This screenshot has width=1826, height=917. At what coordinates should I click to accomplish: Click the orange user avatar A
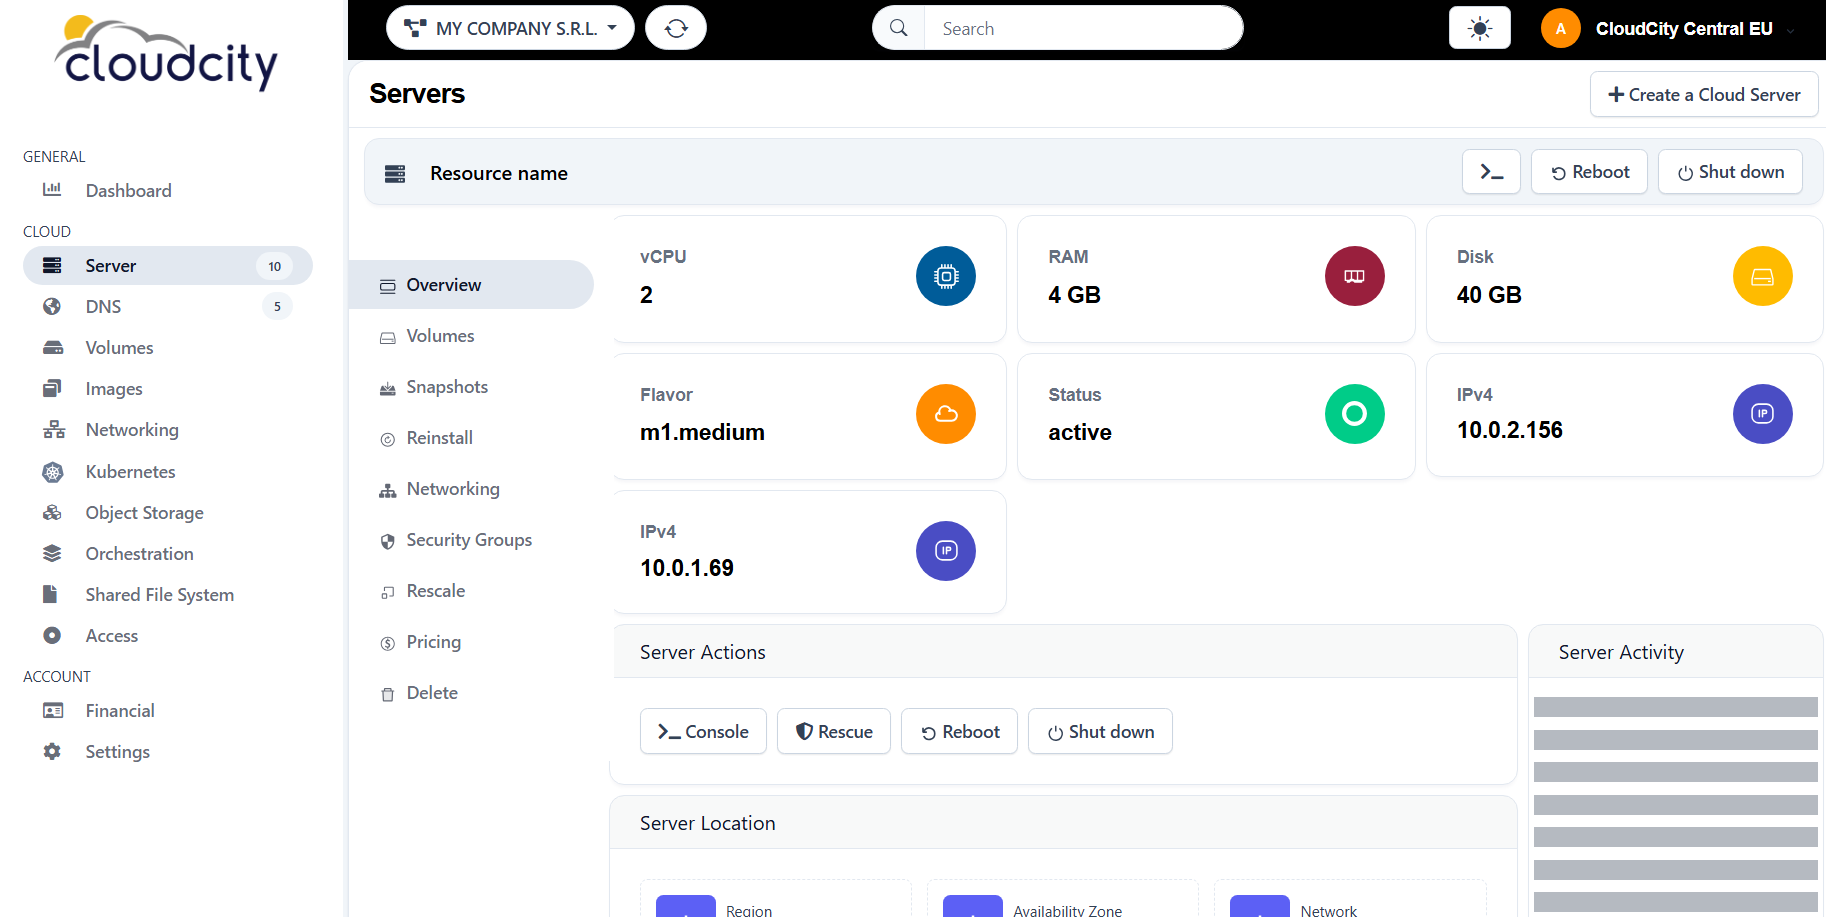point(1560,28)
